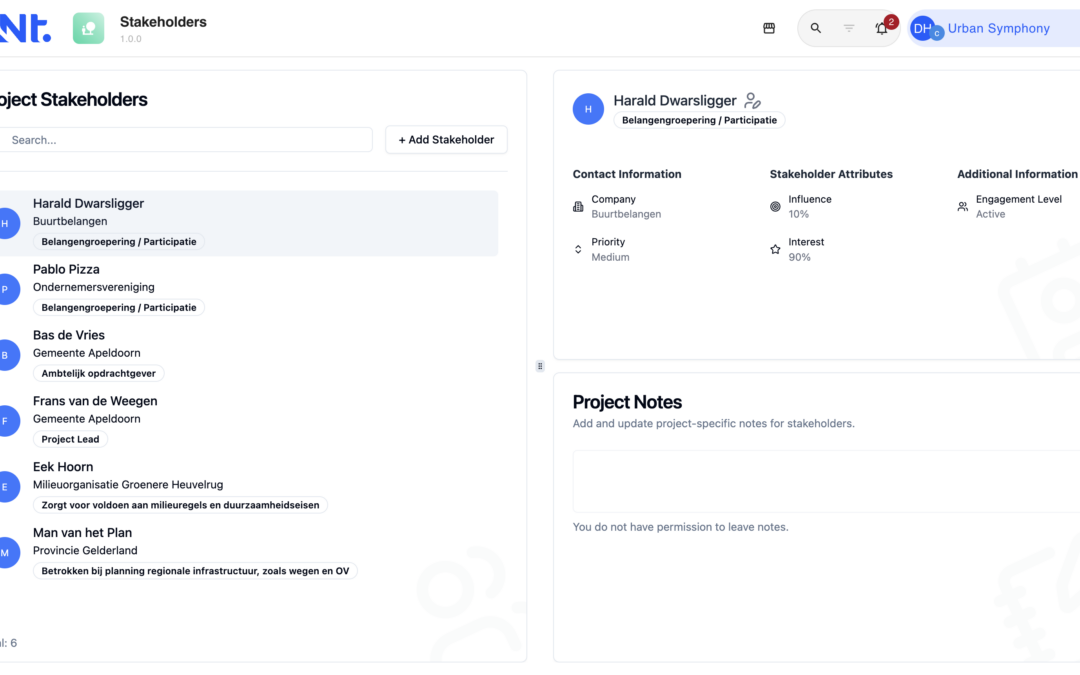Click the Priority Medium value
The height and width of the screenshot is (675, 1080).
pos(610,257)
